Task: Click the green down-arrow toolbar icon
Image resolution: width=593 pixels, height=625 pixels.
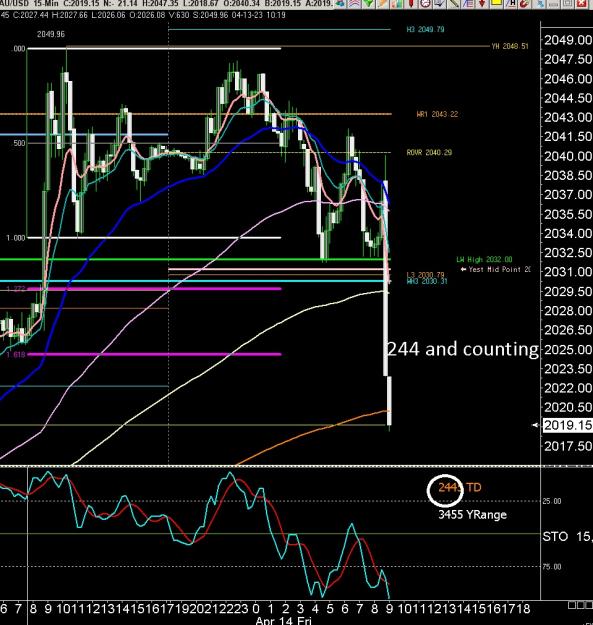Action: point(369,4)
